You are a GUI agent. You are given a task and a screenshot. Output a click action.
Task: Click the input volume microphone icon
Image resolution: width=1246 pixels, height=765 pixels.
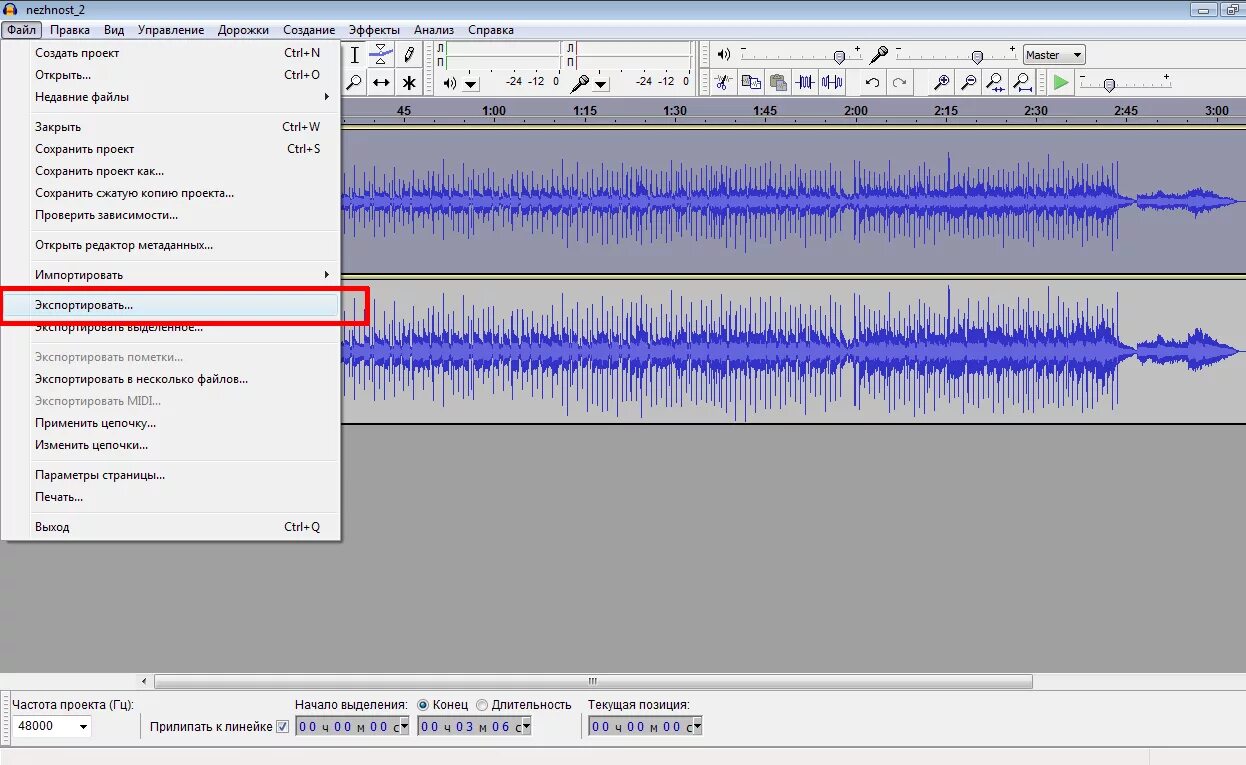(879, 54)
